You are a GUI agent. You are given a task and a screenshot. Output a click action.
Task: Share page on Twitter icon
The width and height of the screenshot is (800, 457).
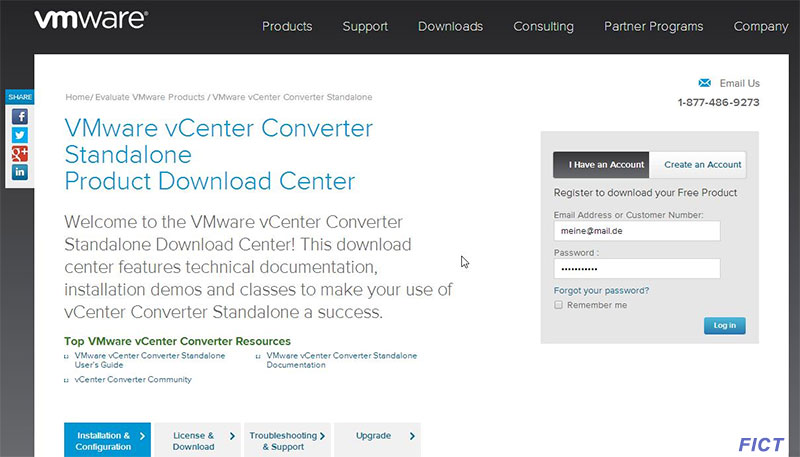click(x=20, y=135)
